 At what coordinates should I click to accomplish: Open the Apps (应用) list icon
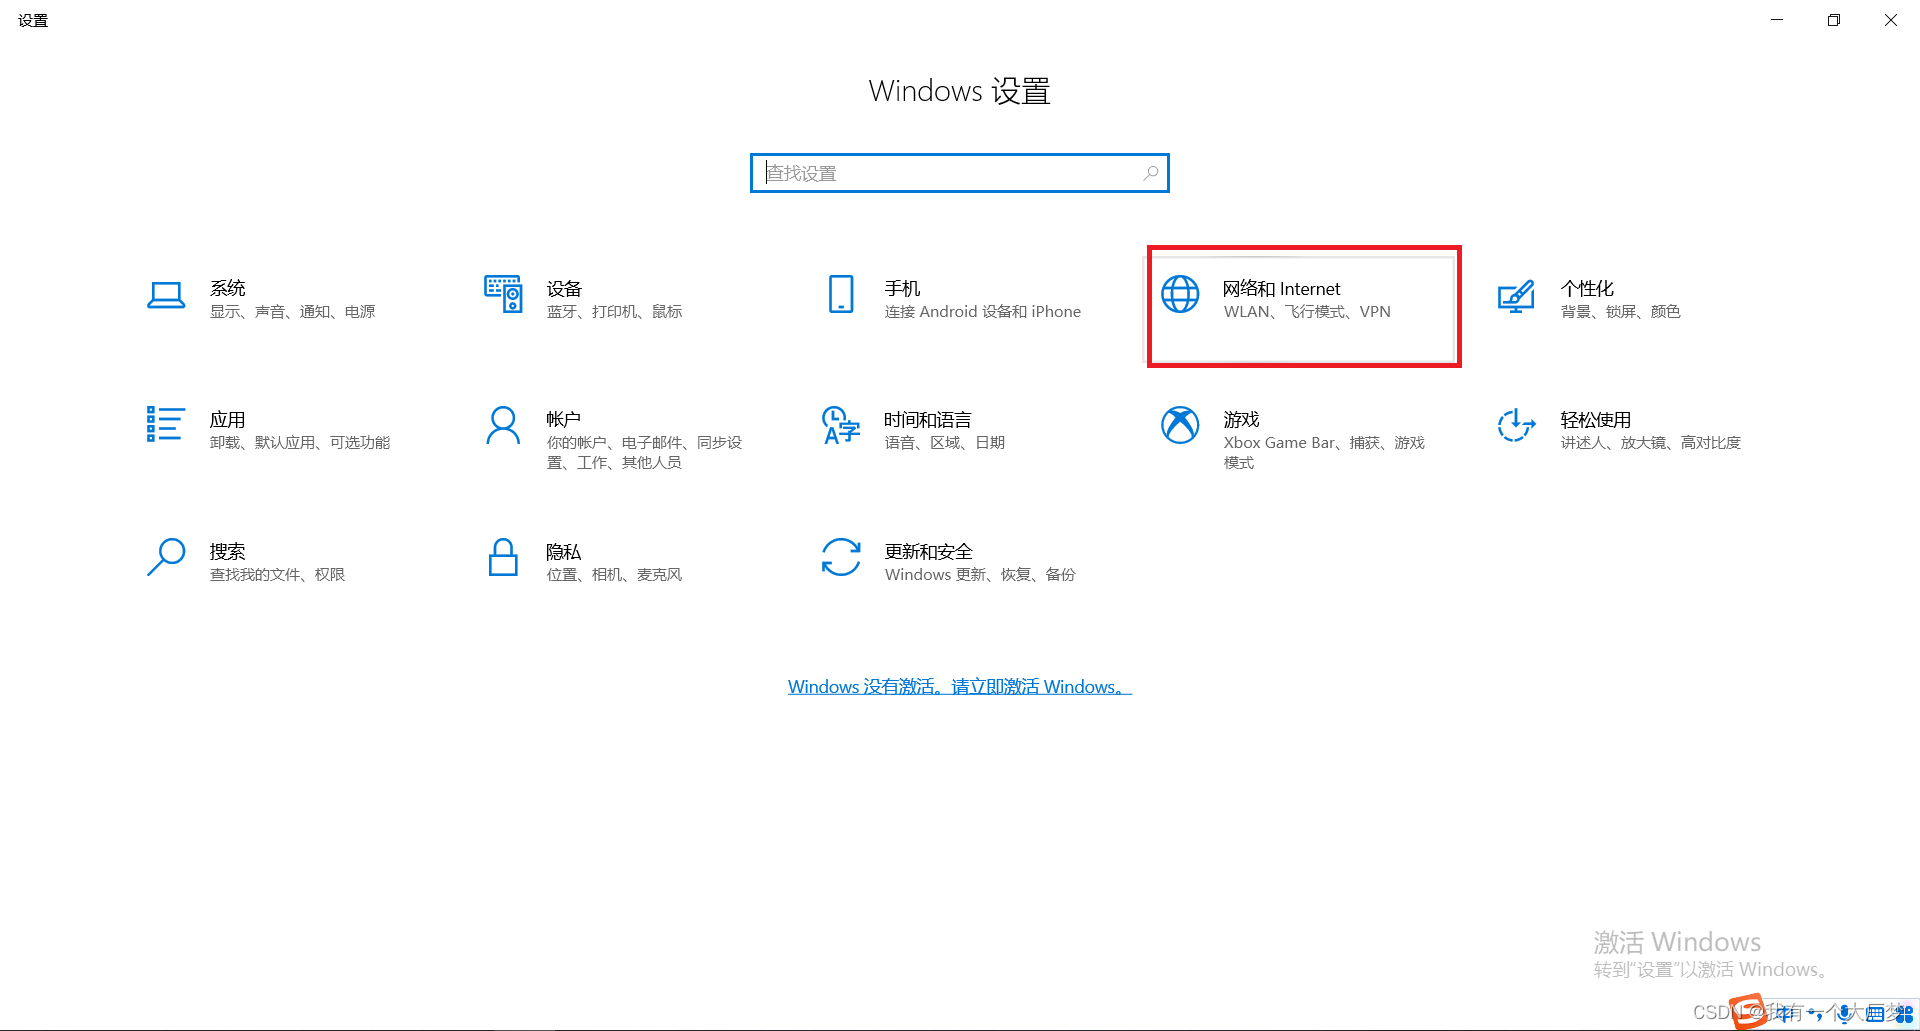(x=166, y=424)
